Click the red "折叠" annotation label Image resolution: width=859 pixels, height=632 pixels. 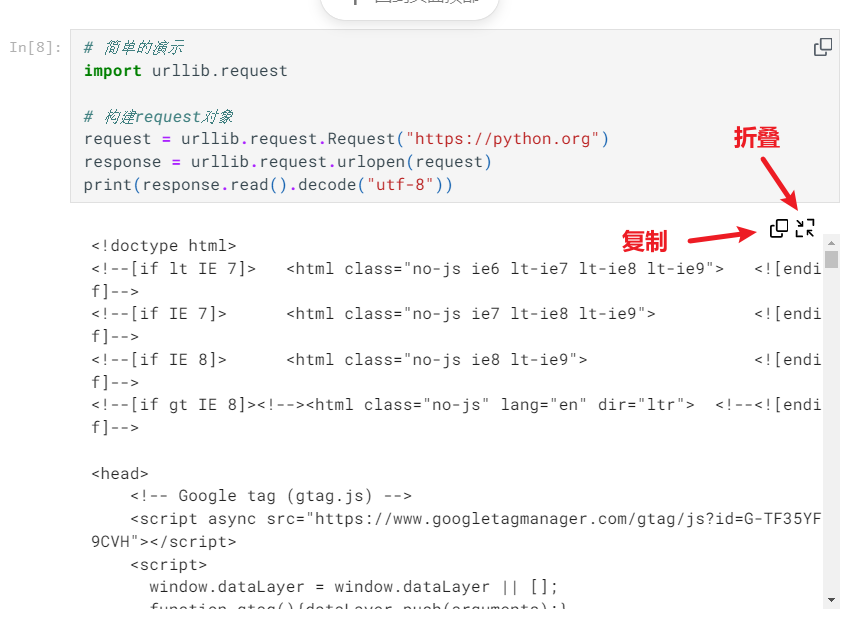tap(756, 139)
